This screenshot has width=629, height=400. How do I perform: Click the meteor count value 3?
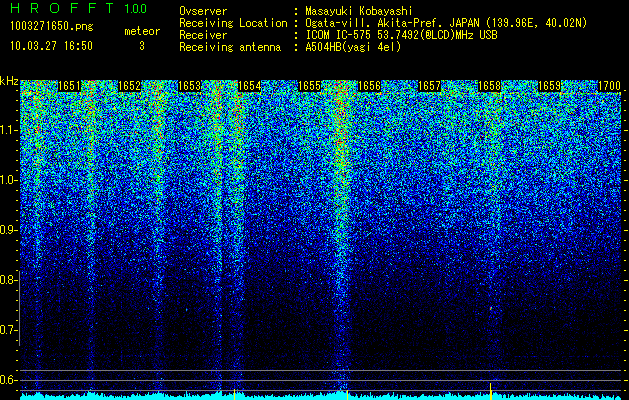coord(142,46)
